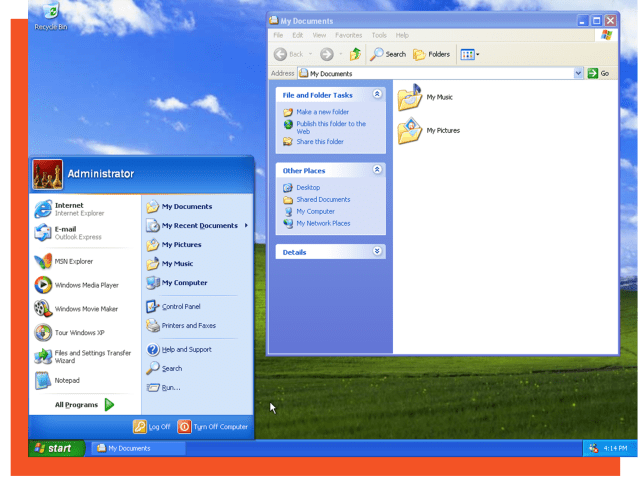Open Control Panel

174,307
